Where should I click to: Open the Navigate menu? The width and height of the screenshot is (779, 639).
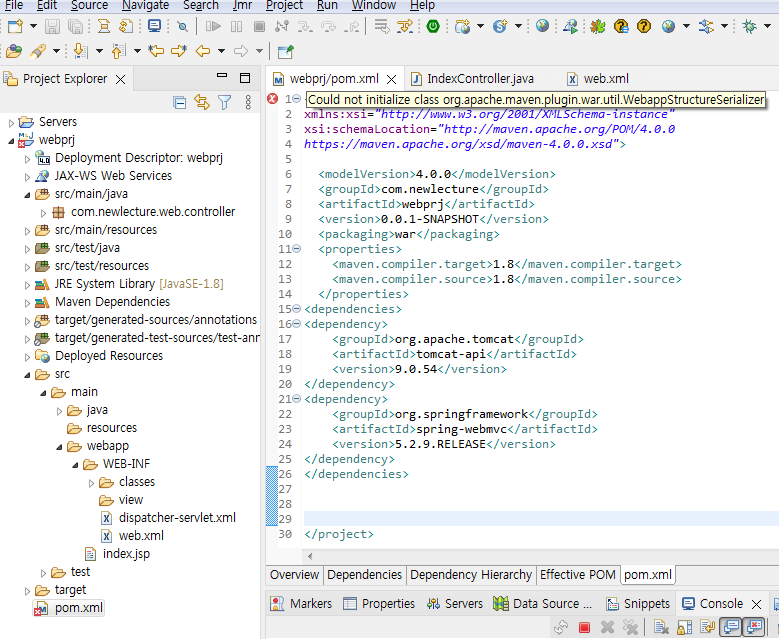tap(145, 5)
